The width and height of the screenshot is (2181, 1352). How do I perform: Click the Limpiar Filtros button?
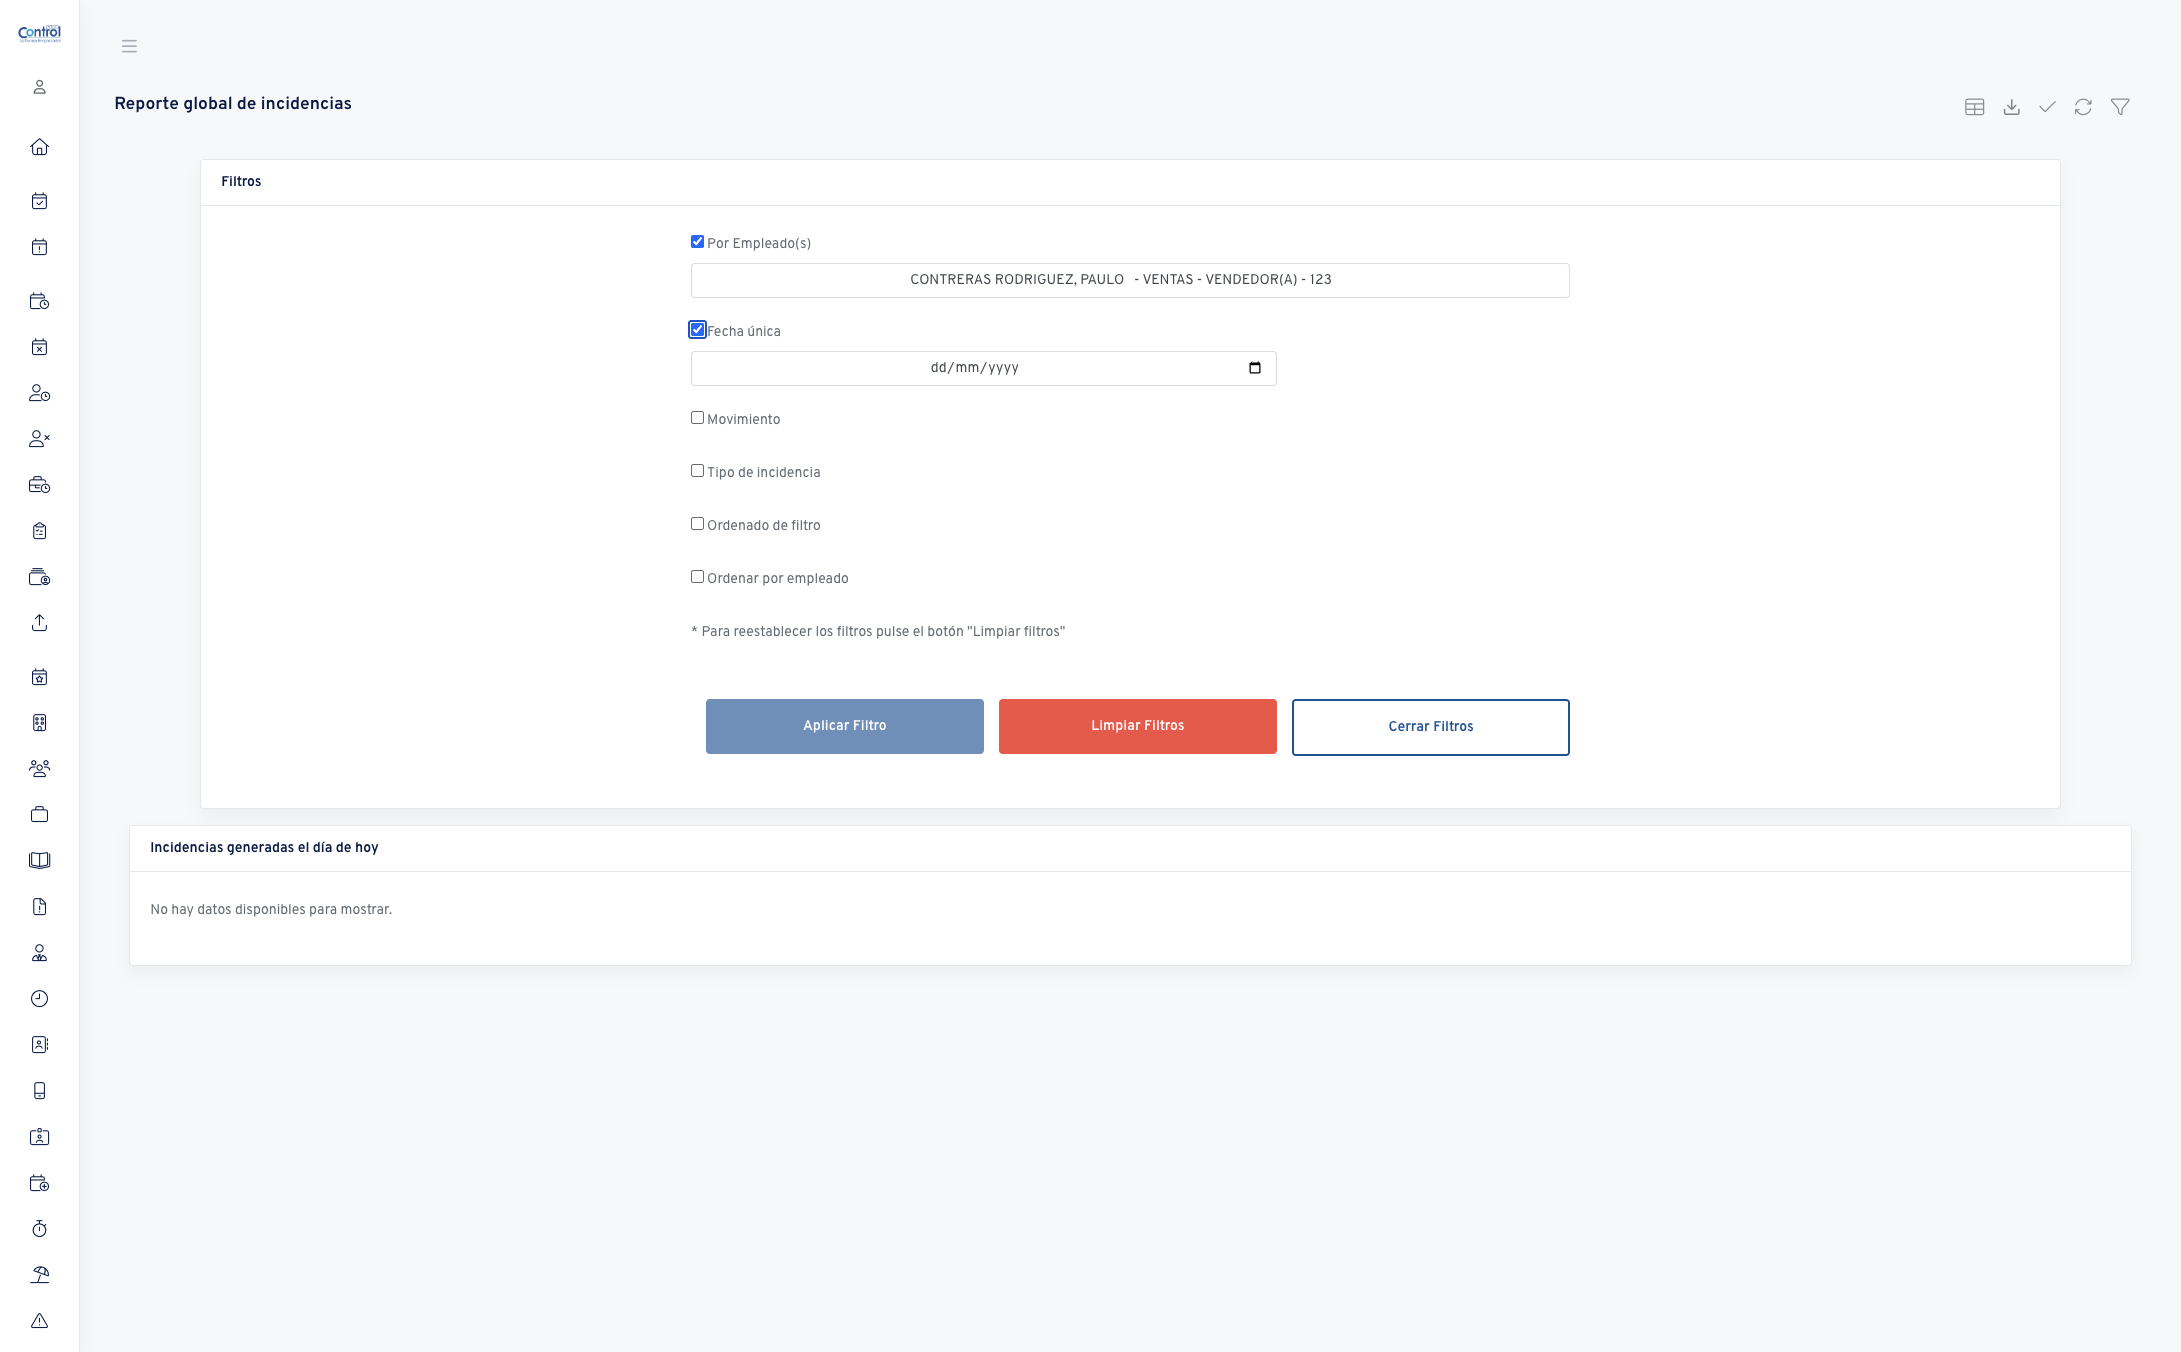coord(1138,726)
